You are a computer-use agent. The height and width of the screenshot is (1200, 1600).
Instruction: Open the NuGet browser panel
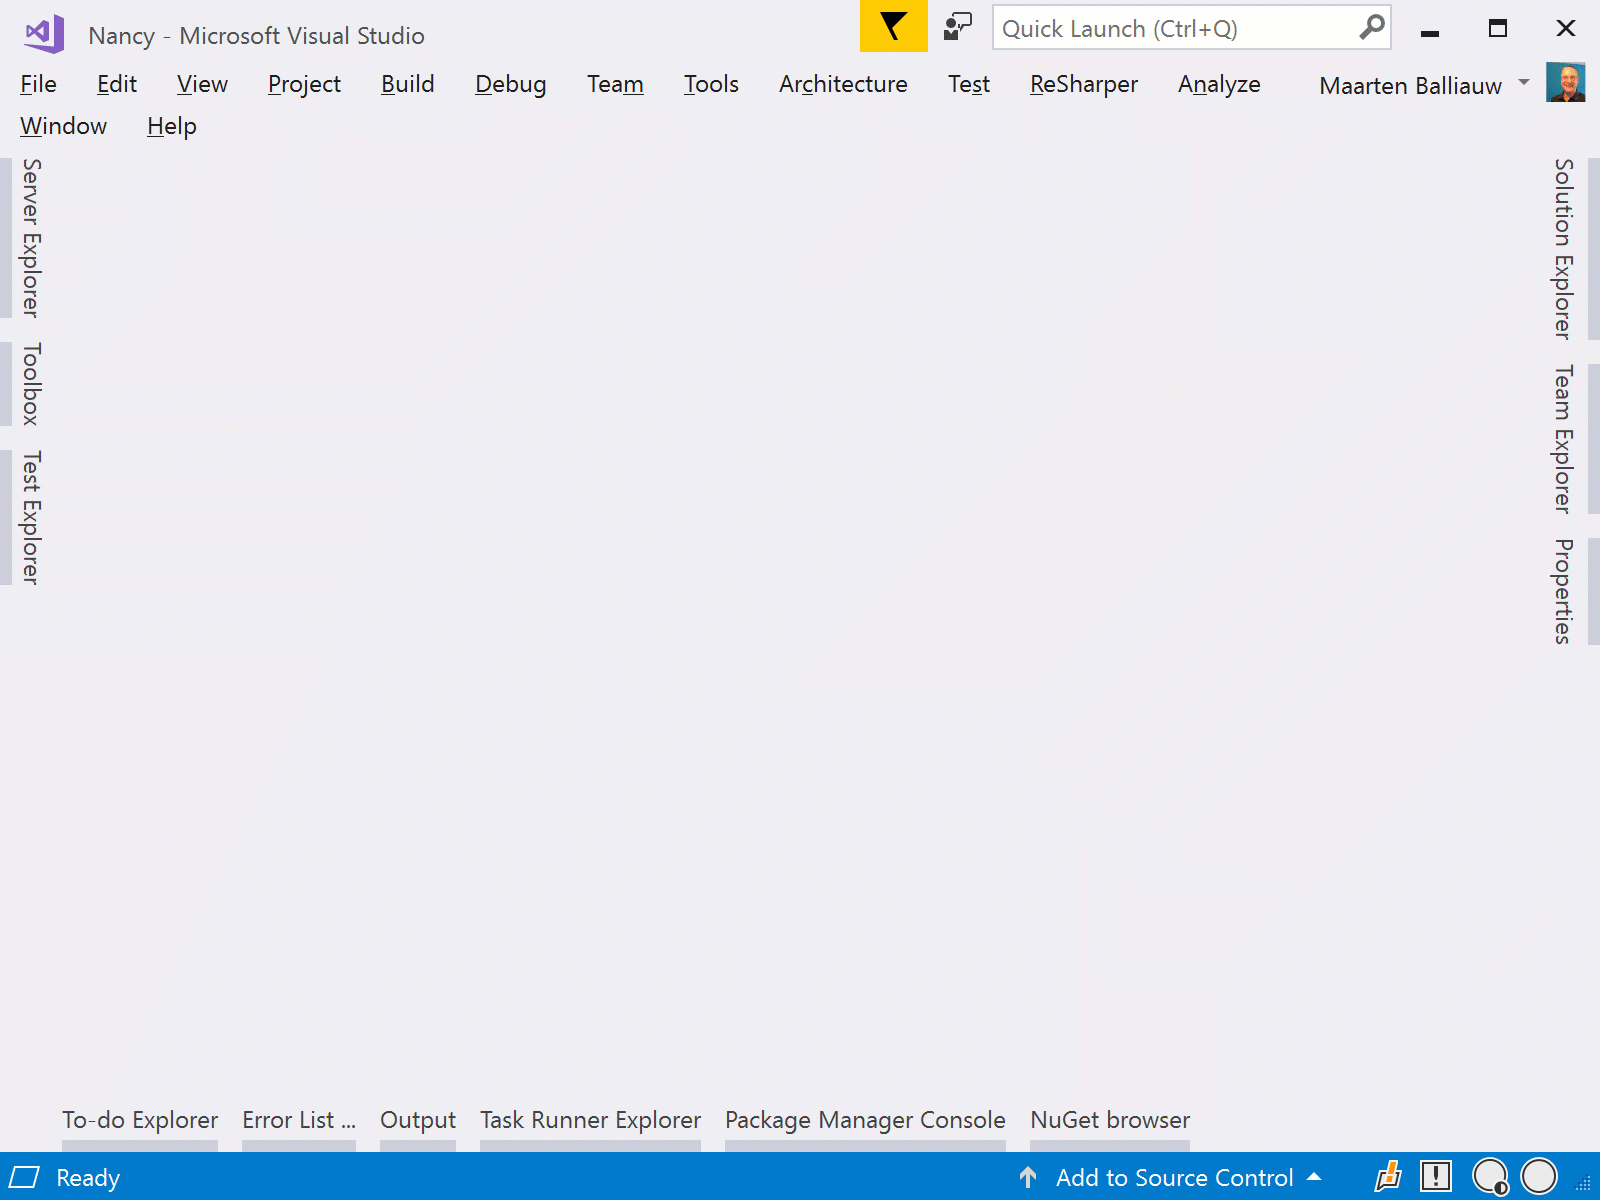click(x=1109, y=1120)
